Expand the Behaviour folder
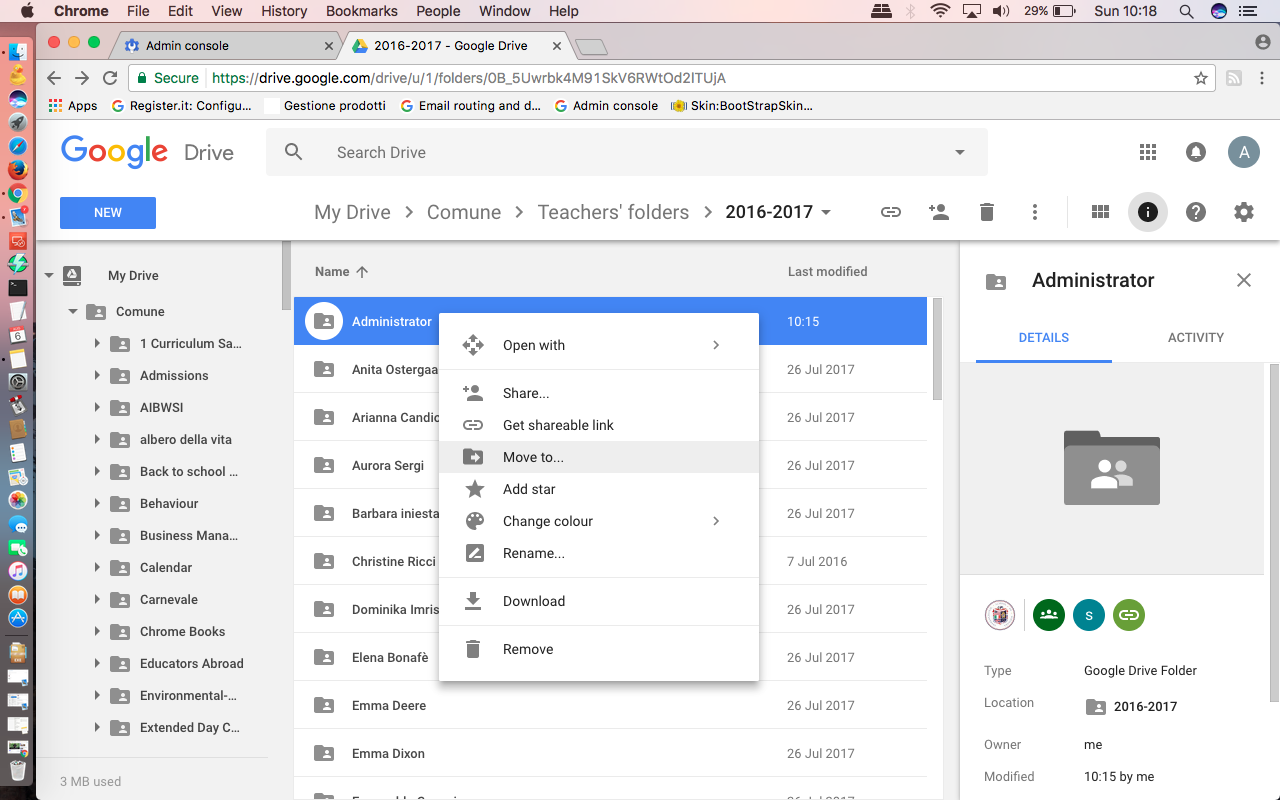The image size is (1280, 800). [x=97, y=503]
